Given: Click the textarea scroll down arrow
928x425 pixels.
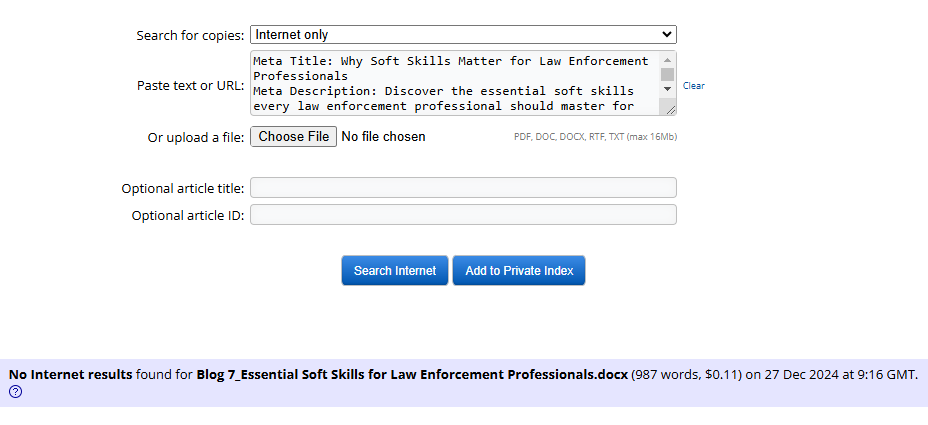Looking at the screenshot, I should (x=667, y=89).
